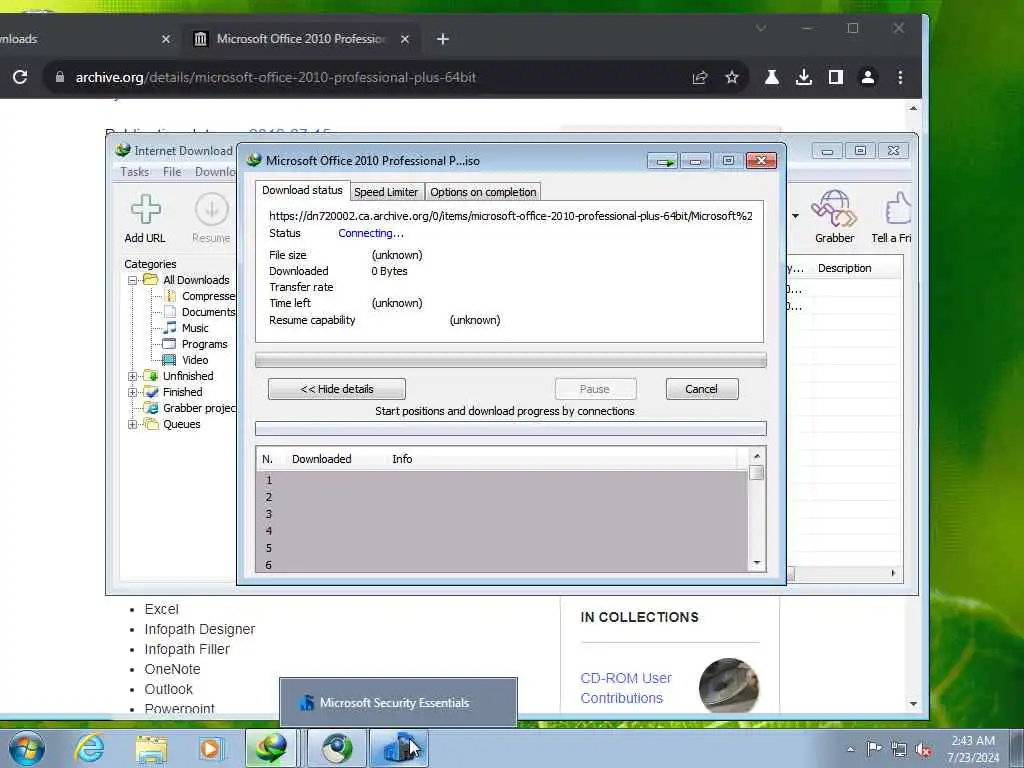Cancel the download
This screenshot has height=768, width=1024.
701,389
